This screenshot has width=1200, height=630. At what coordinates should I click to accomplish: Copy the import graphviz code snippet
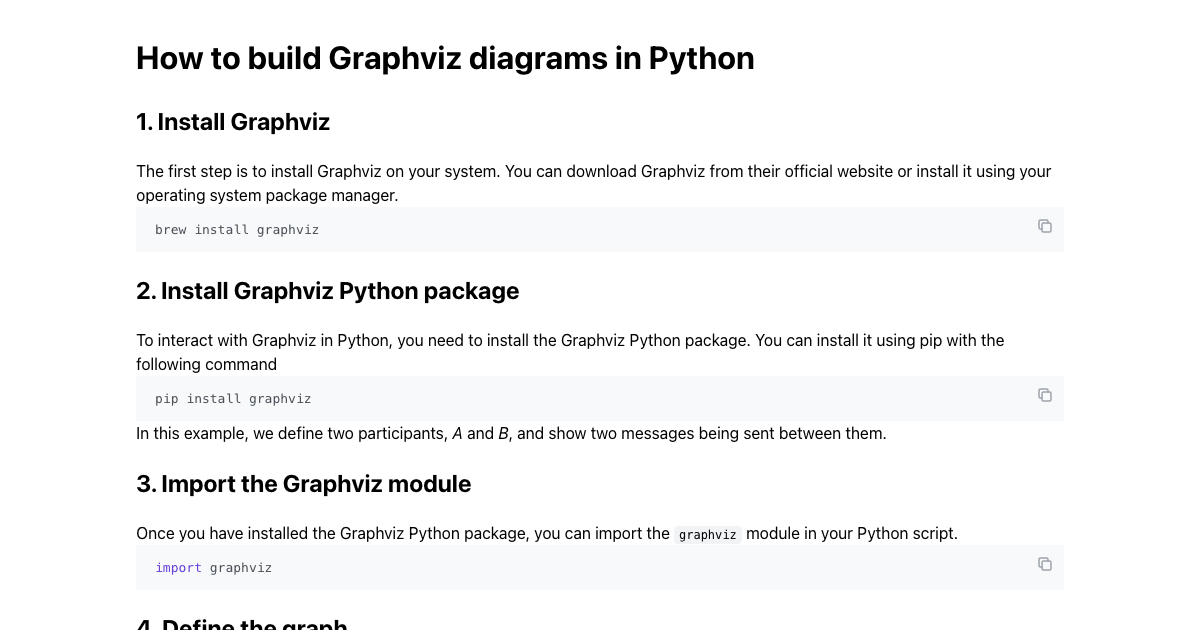tap(1044, 564)
